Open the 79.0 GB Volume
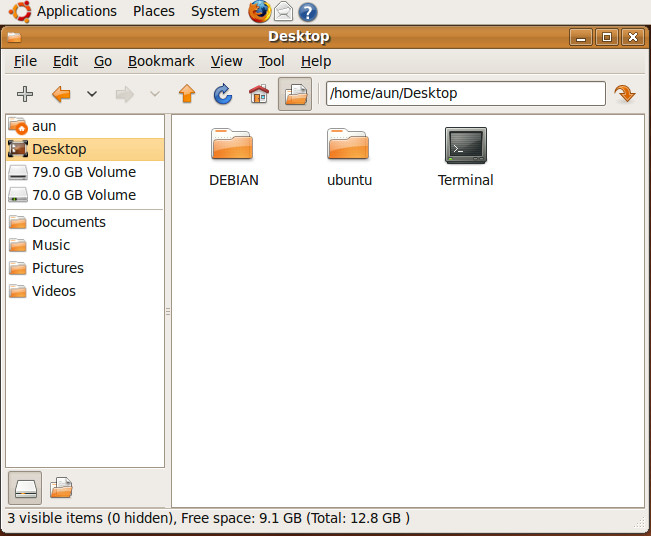Image resolution: width=651 pixels, height=536 pixels. click(85, 172)
